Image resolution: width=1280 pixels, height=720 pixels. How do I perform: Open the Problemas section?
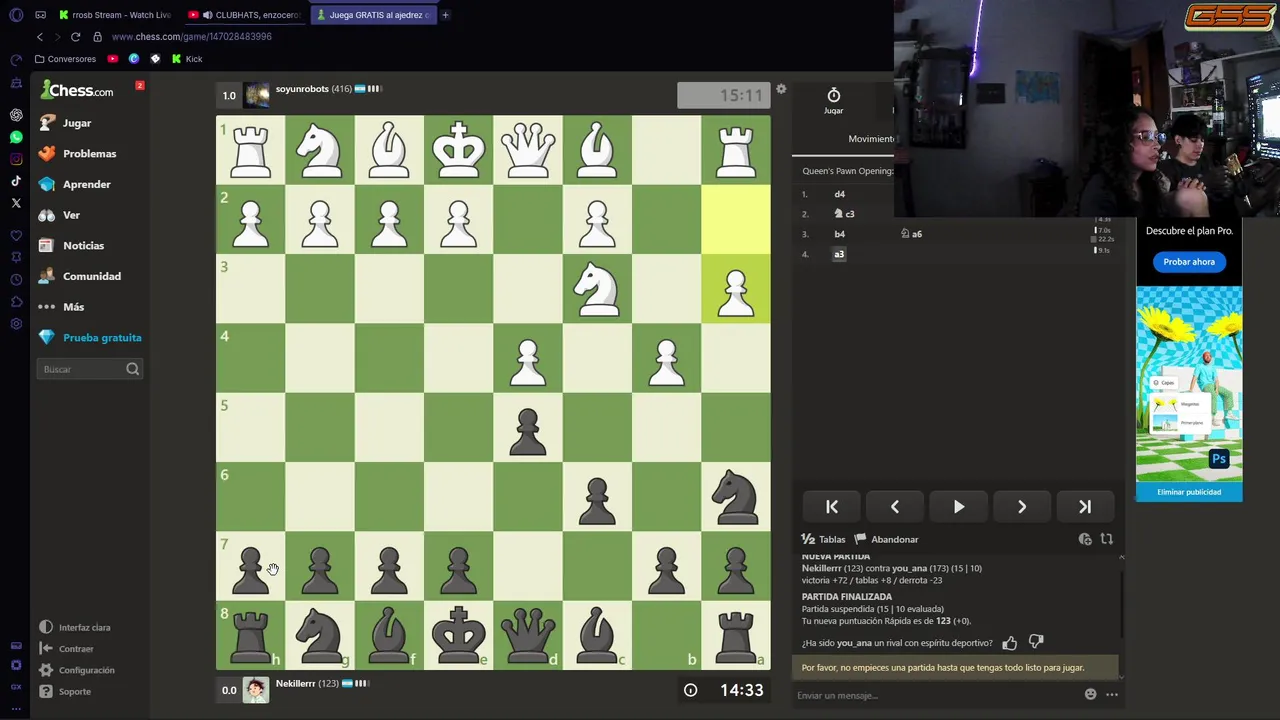pyautogui.click(x=77, y=153)
